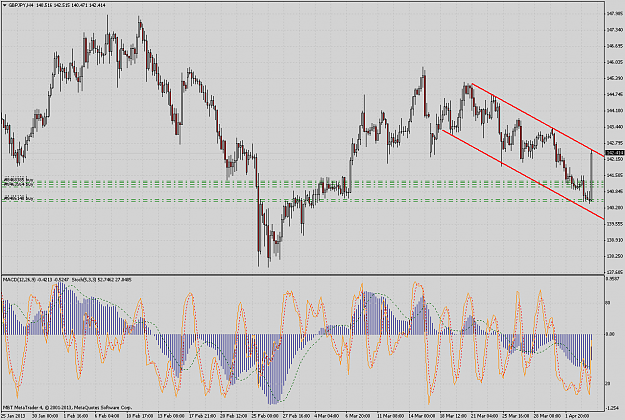Click the 139.555 price scale label
The image size is (625, 420).
(x=615, y=224)
